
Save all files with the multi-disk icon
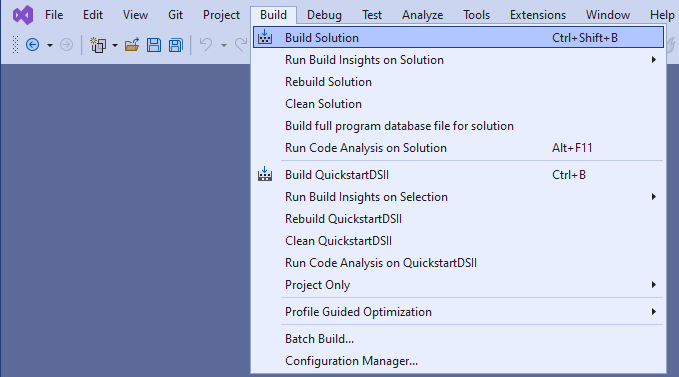[176, 45]
